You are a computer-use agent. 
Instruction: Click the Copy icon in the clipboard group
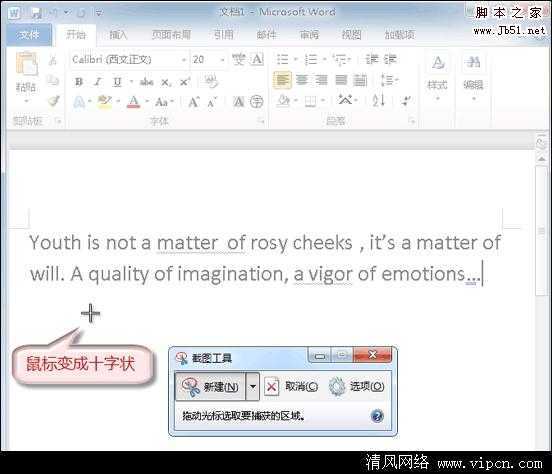coord(53,81)
